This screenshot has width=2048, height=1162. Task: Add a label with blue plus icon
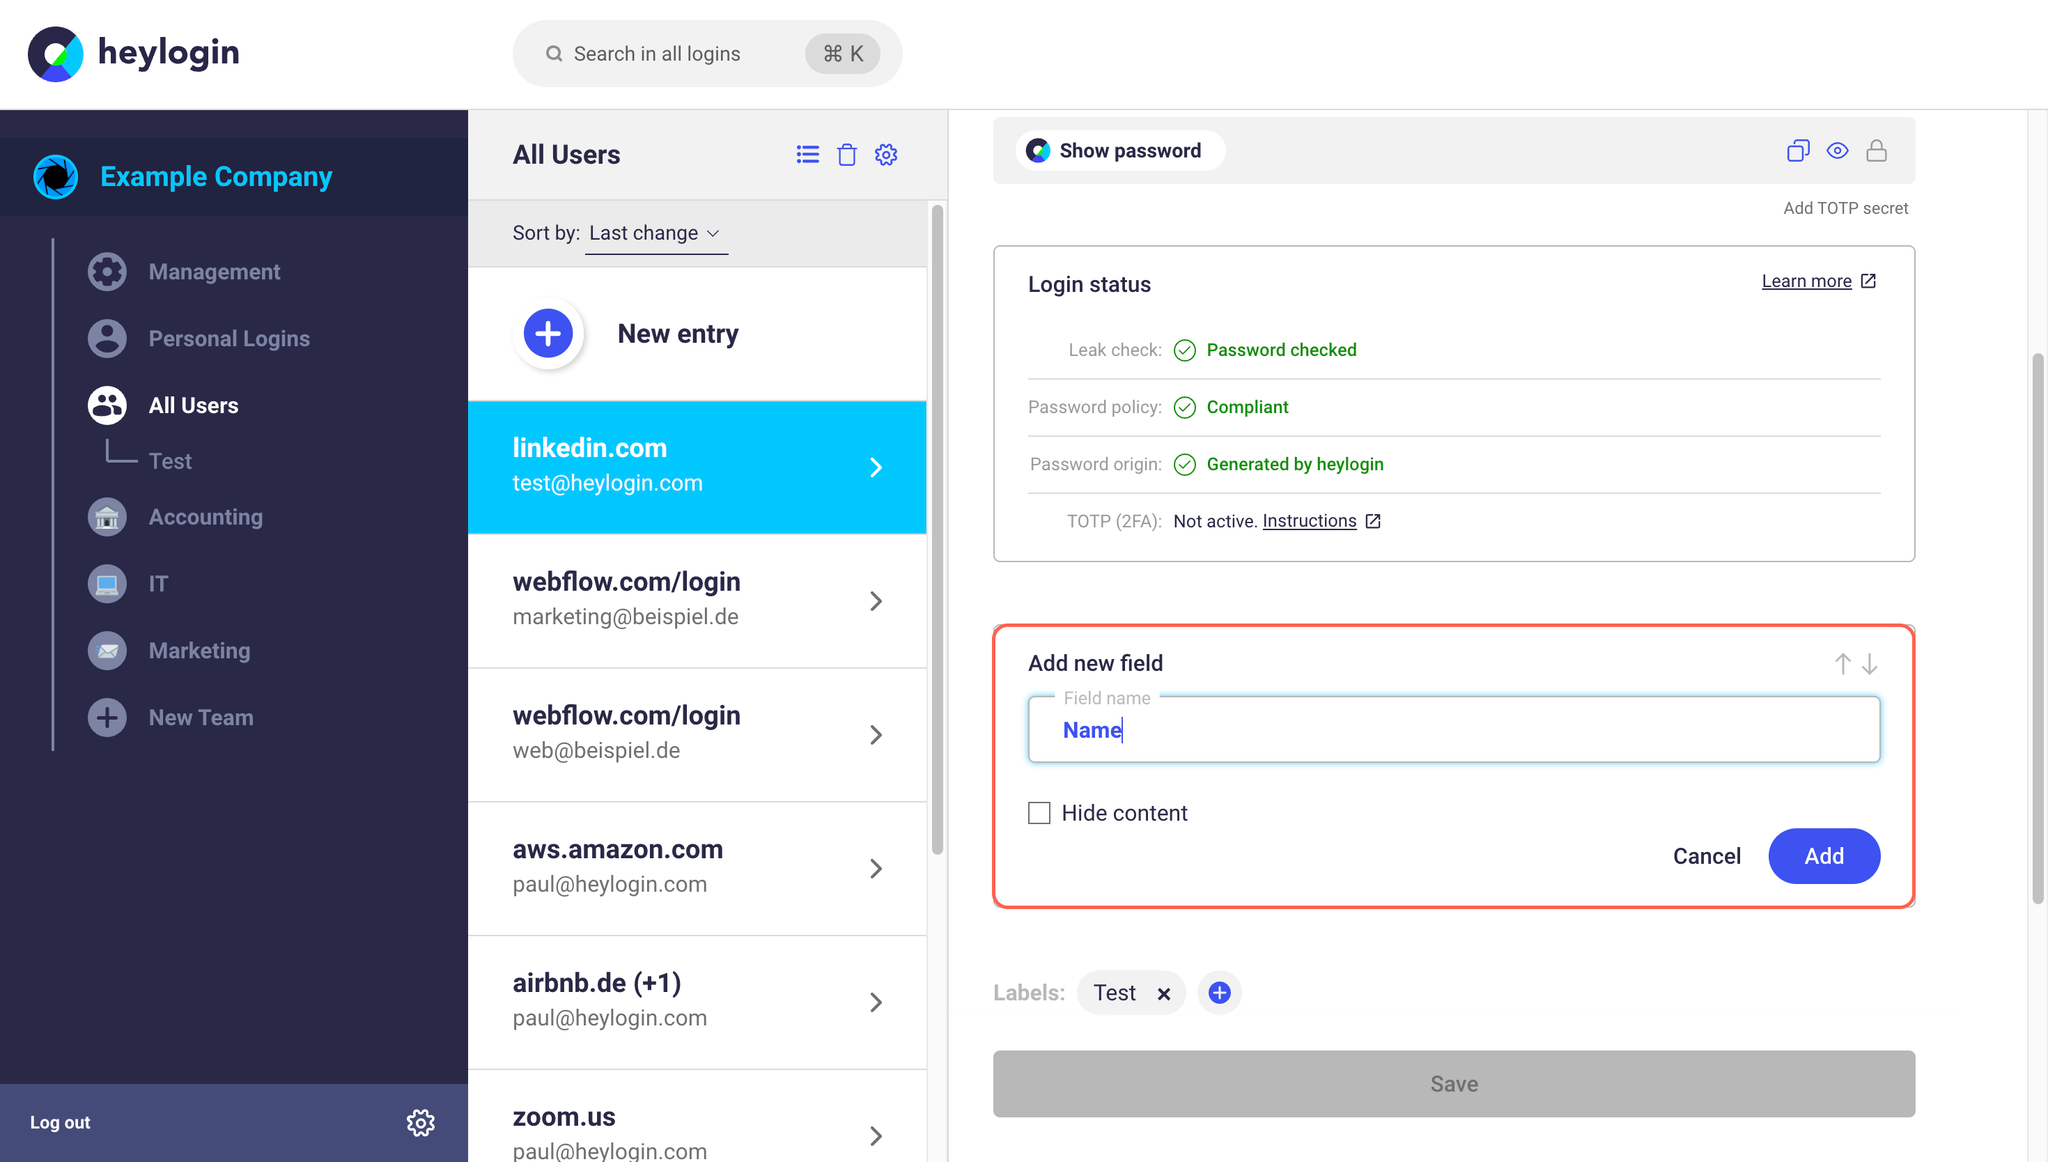click(1219, 993)
